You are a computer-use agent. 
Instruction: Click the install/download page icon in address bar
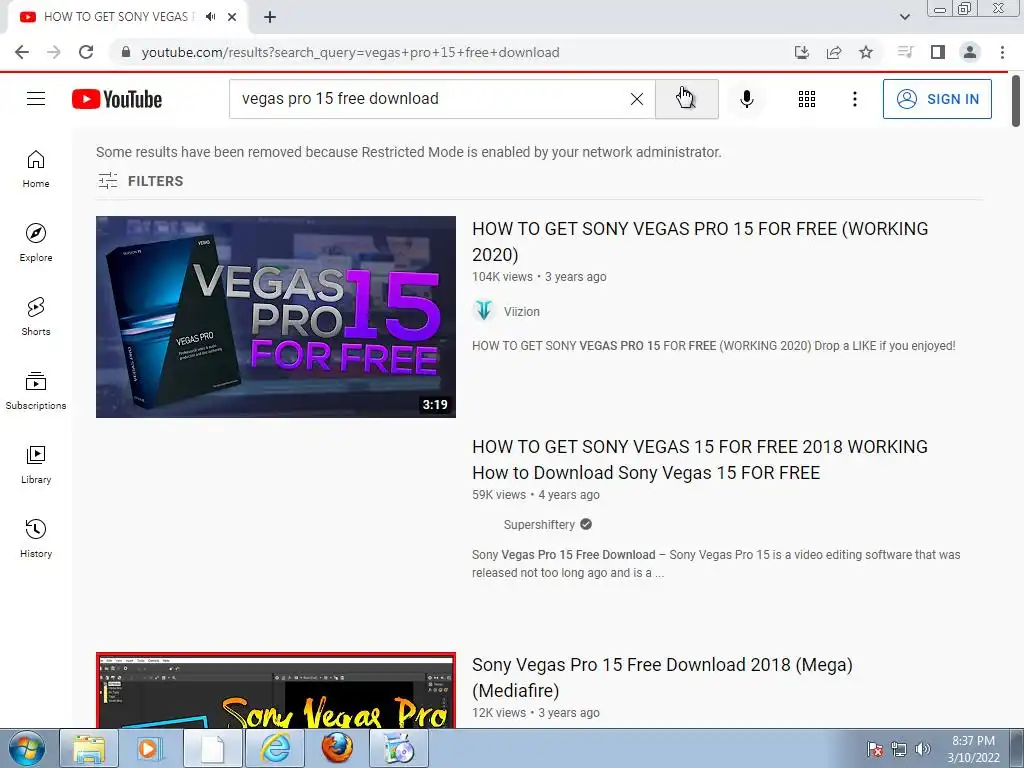tap(802, 52)
